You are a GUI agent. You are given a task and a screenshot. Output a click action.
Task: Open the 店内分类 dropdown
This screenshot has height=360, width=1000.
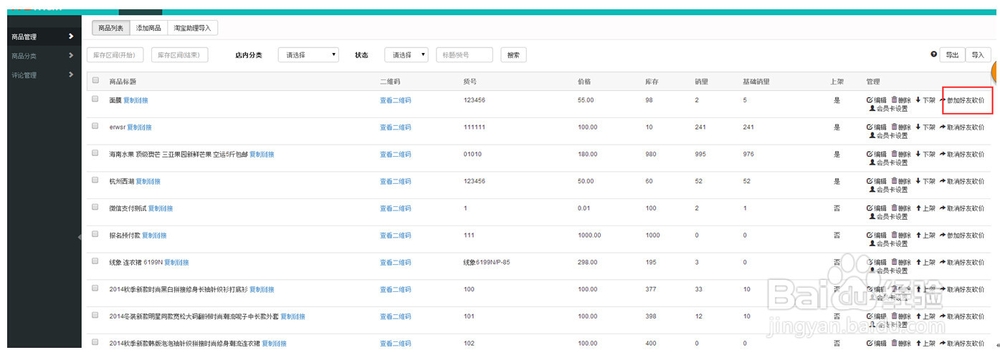click(x=308, y=55)
